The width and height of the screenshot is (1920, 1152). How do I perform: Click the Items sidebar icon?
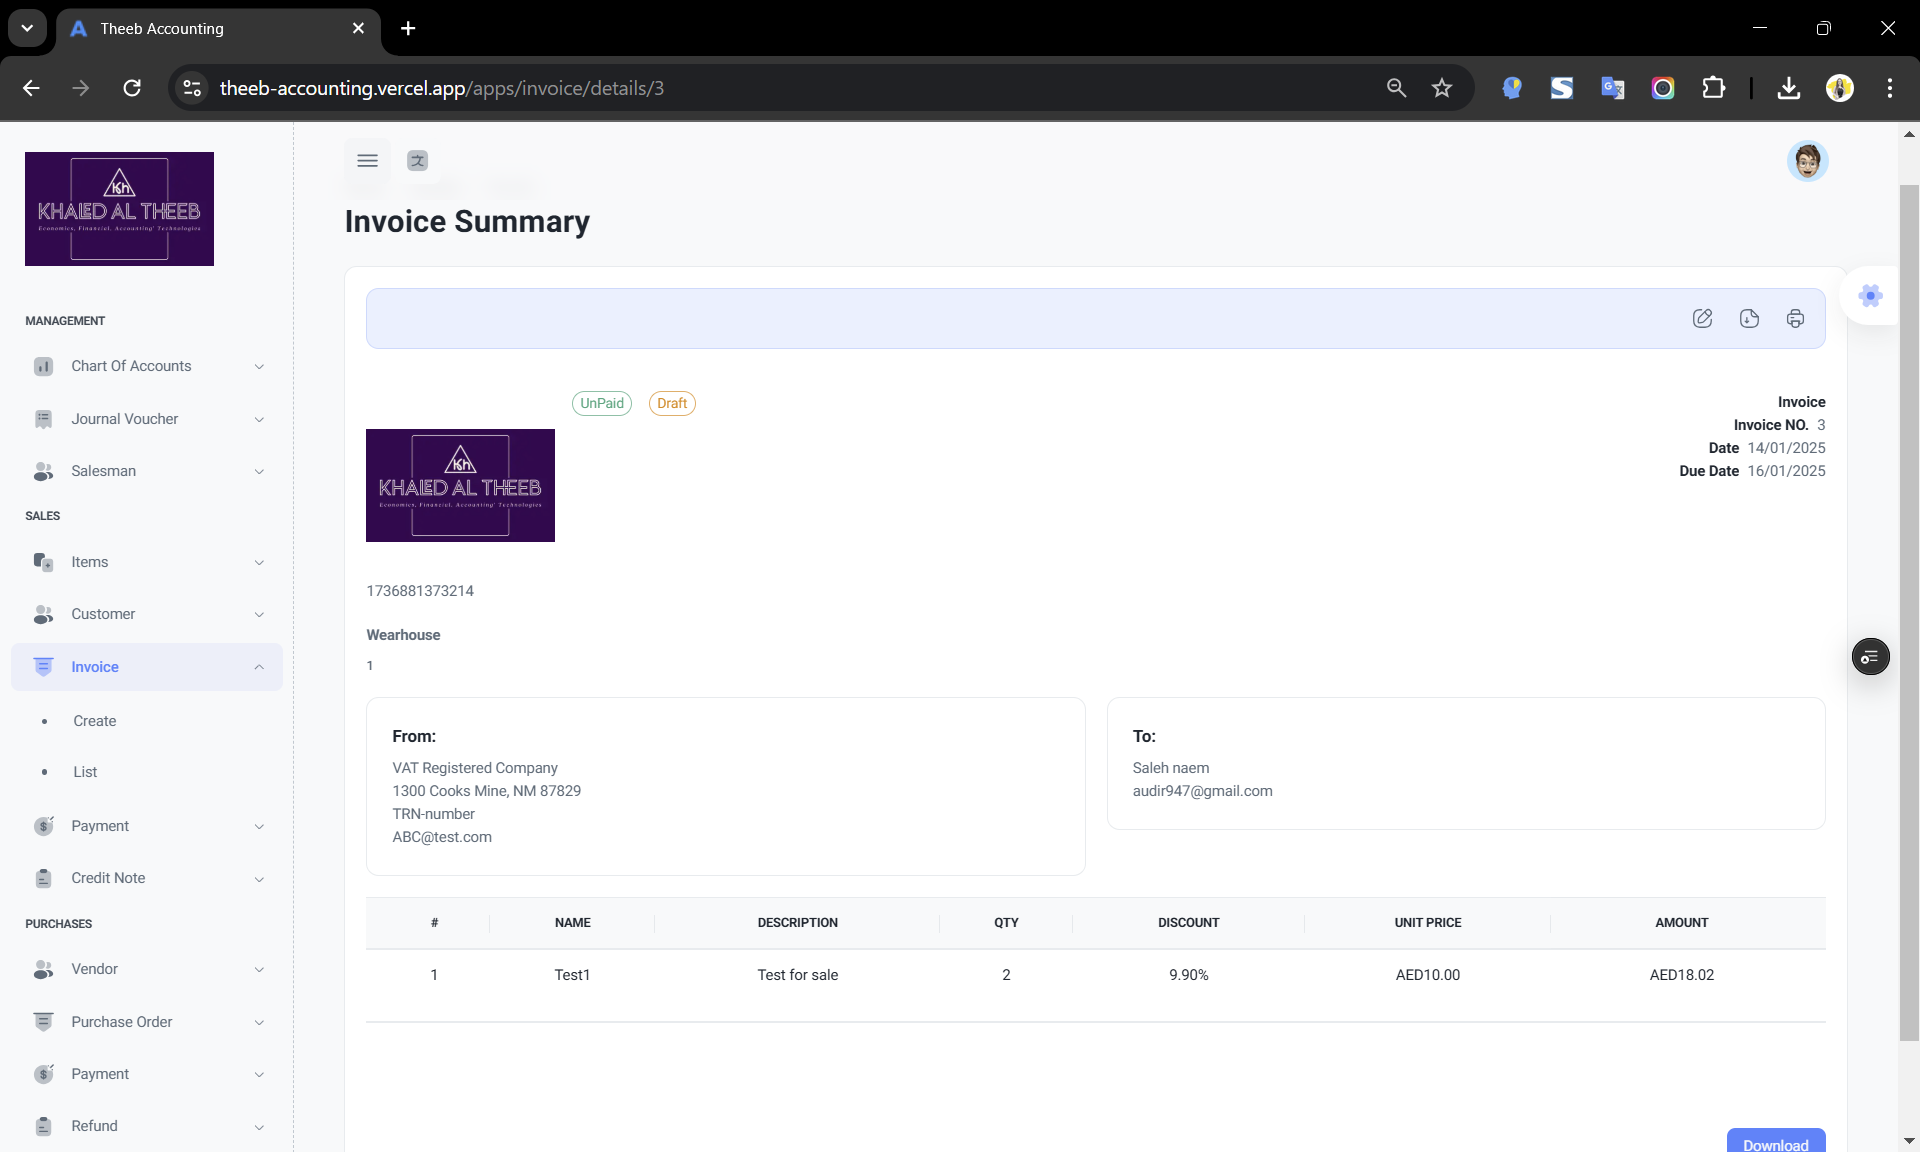click(x=43, y=562)
